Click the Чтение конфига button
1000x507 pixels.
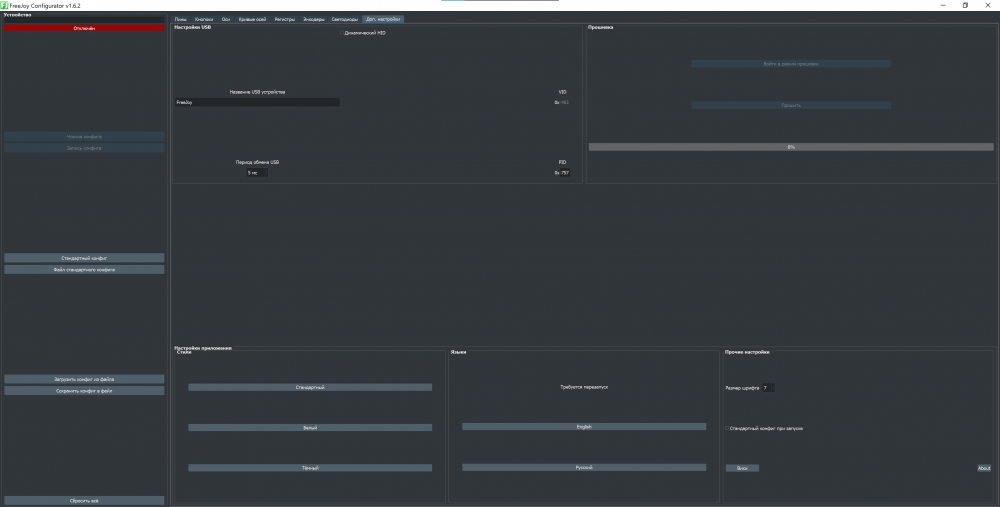point(84,136)
